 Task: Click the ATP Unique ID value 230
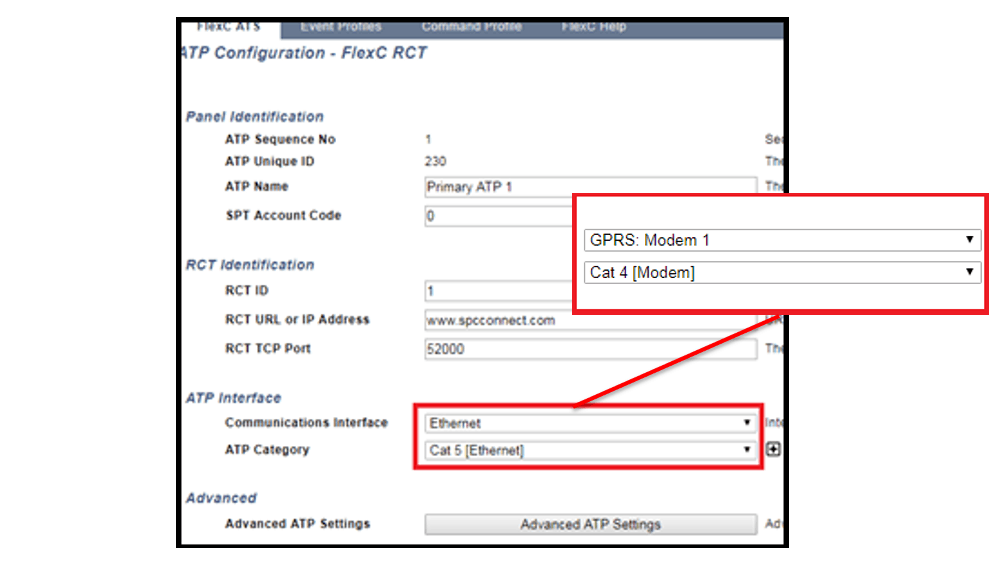(436, 162)
